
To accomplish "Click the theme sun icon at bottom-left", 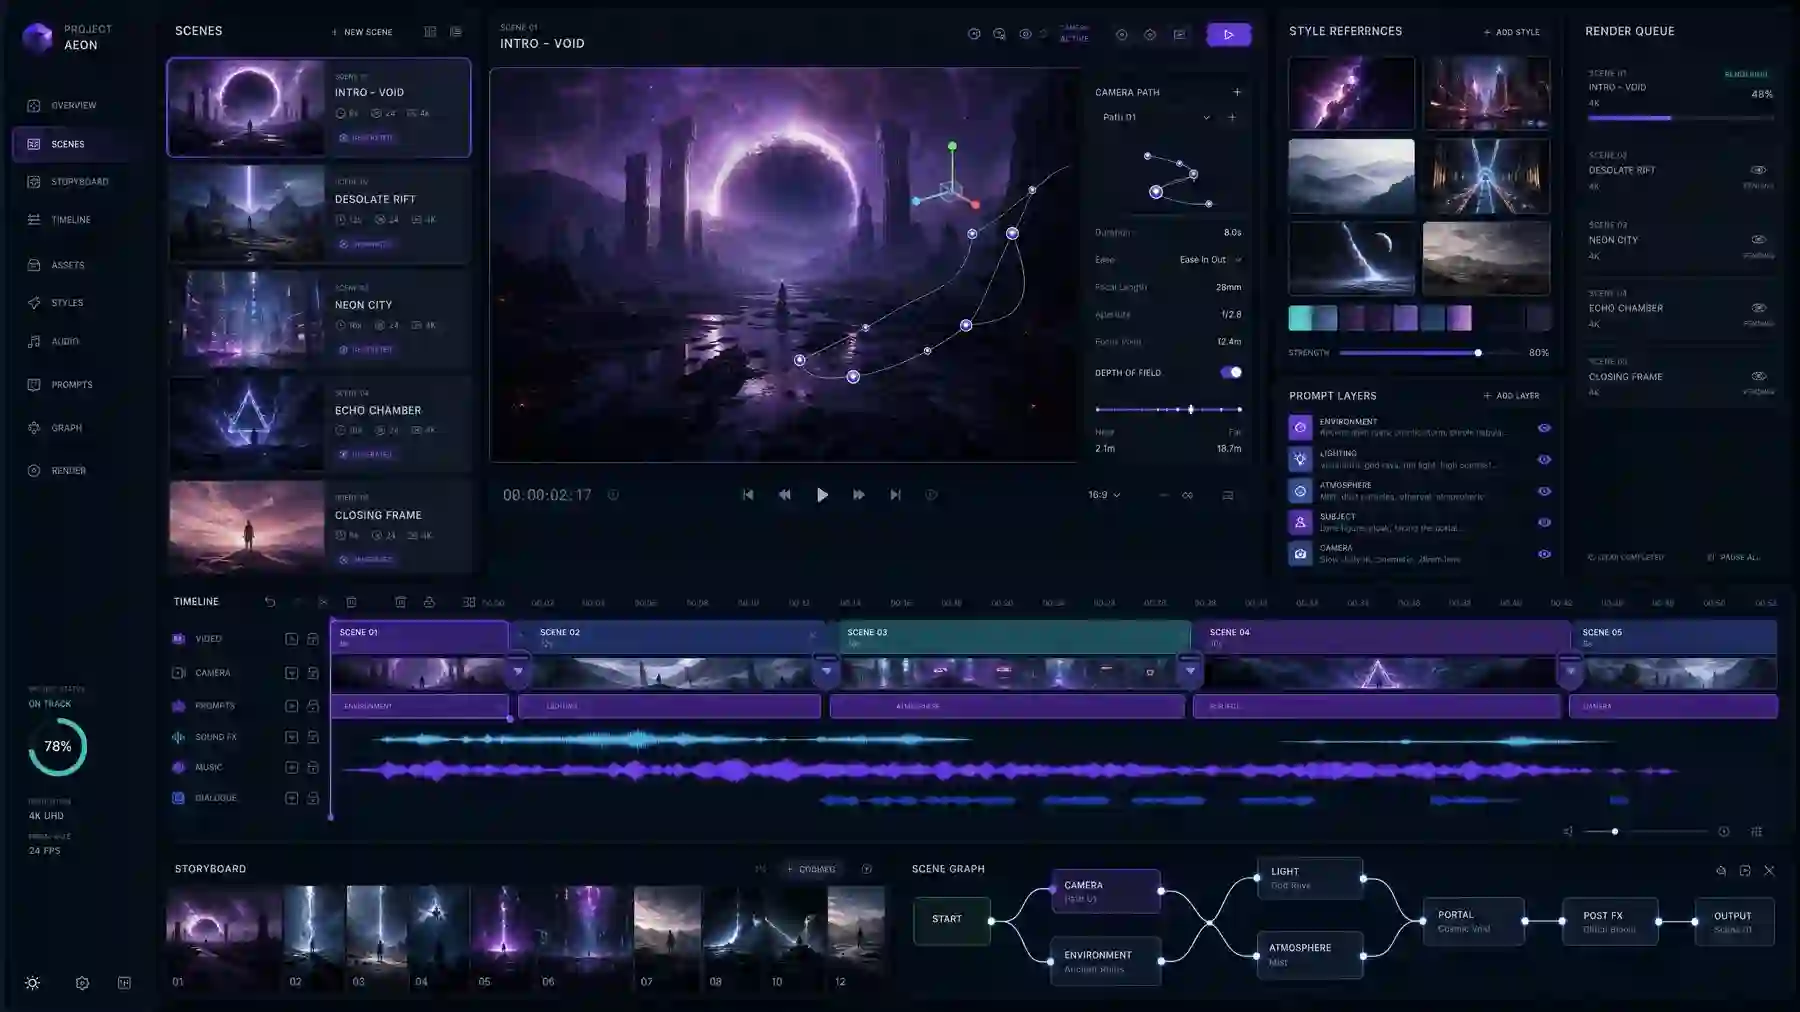I will 32,983.
